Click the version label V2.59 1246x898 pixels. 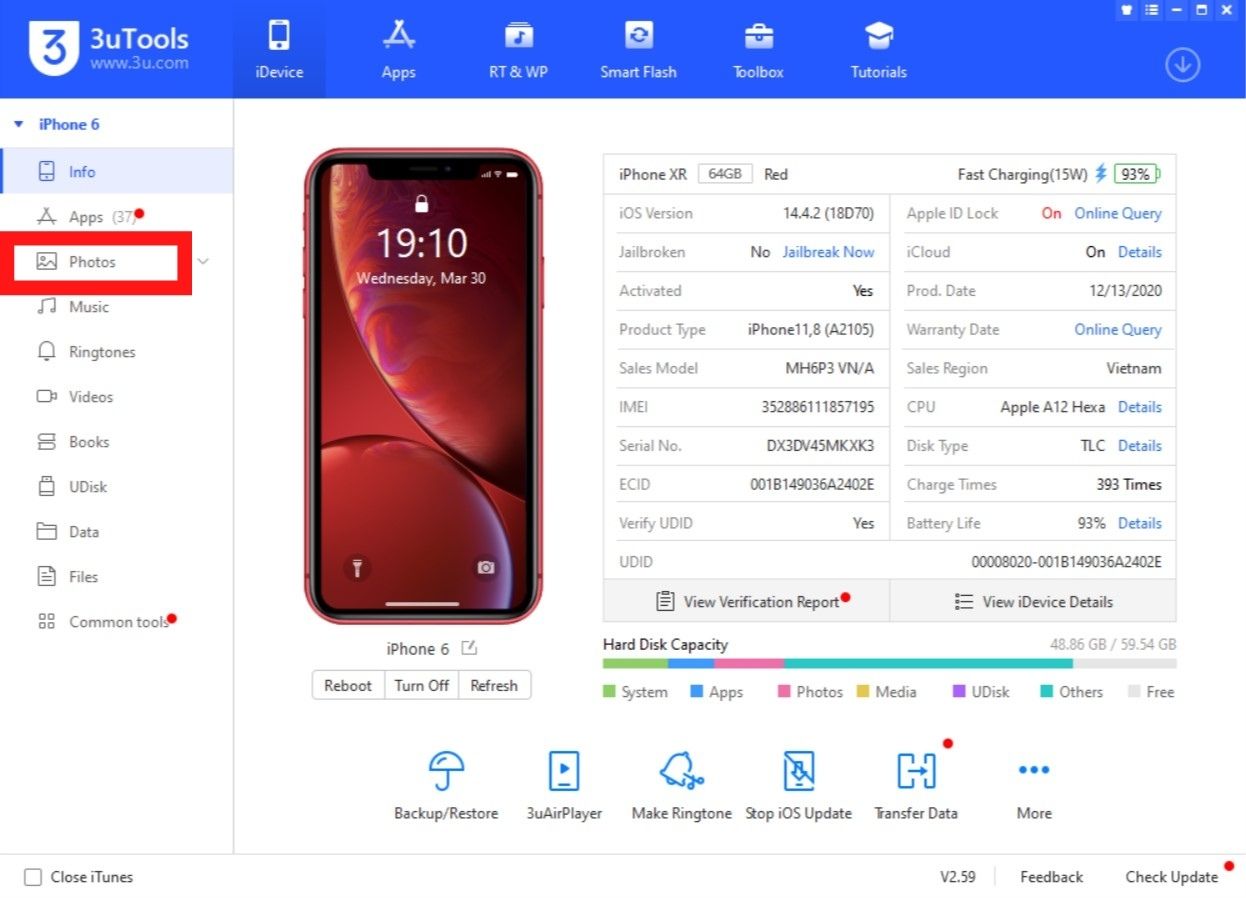(957, 877)
